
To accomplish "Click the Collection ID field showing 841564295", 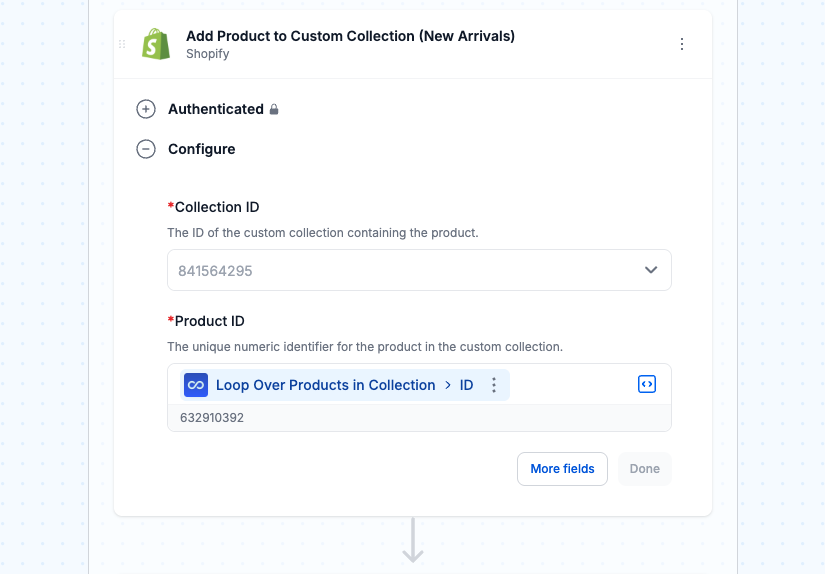I will [x=419, y=270].
